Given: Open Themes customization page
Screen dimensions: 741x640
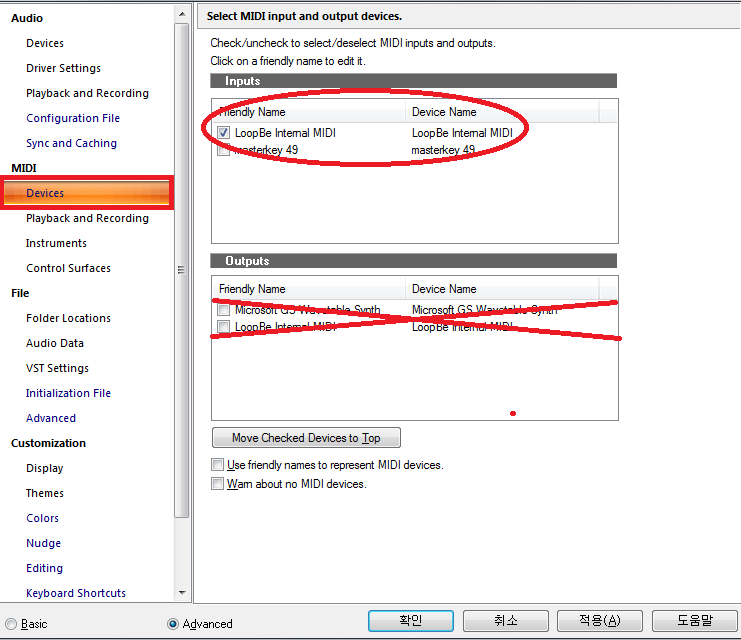Looking at the screenshot, I should coord(45,493).
